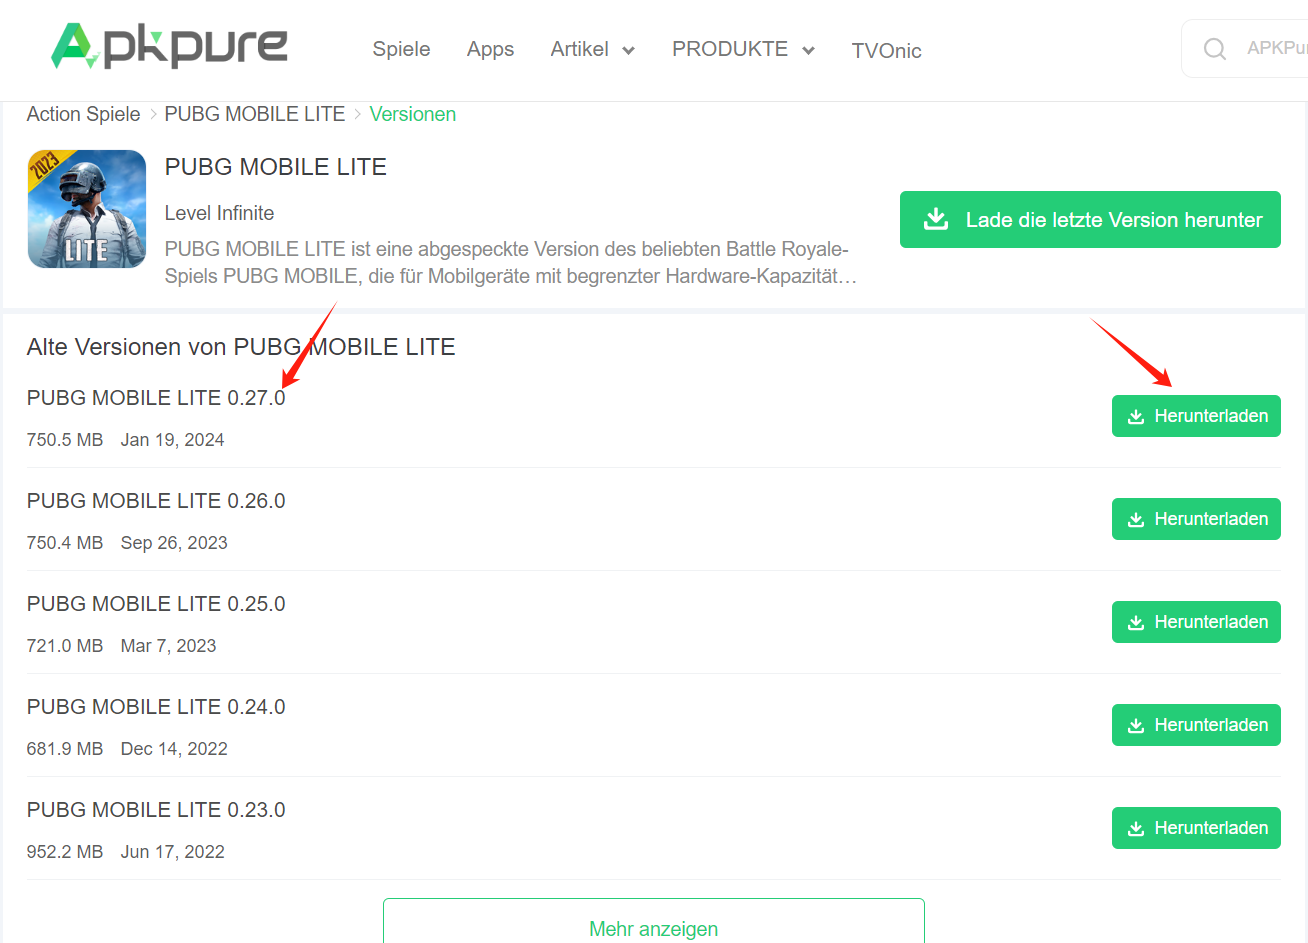This screenshot has width=1308, height=943.
Task: Expand the Artikel dropdown arrow
Action: coord(629,51)
